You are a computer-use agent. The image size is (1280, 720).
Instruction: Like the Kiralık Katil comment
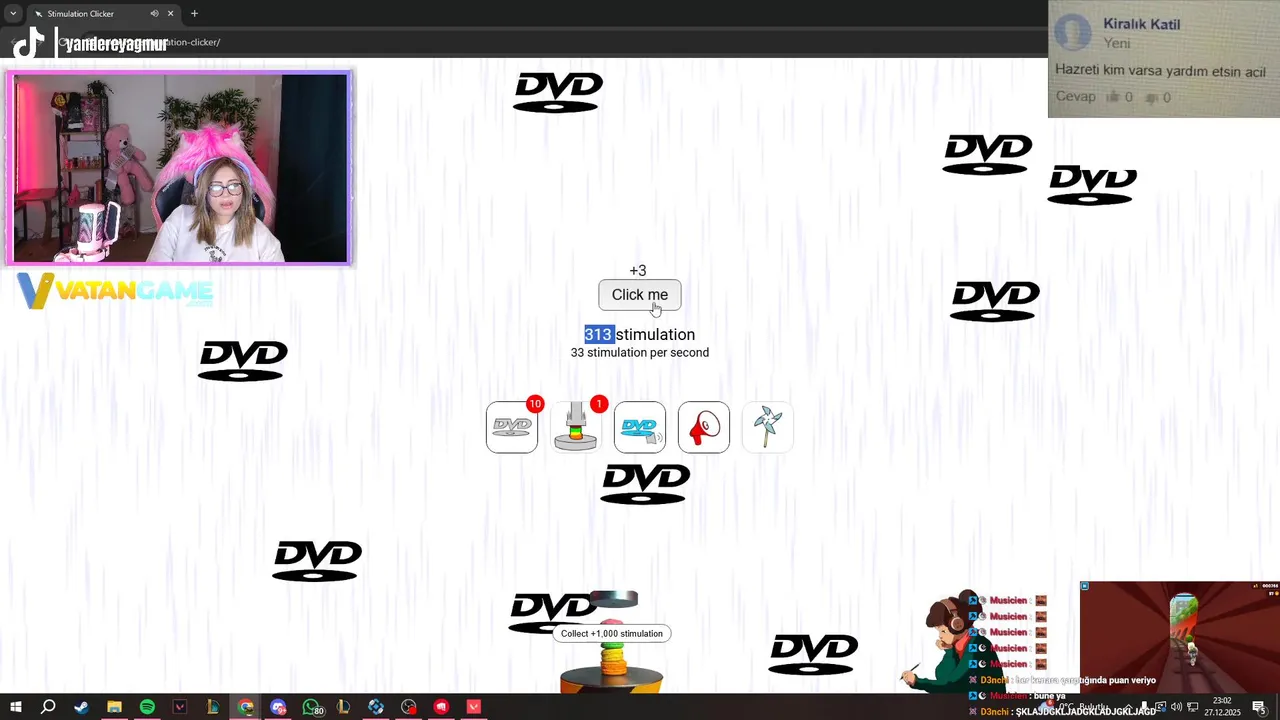pyautogui.click(x=1114, y=97)
